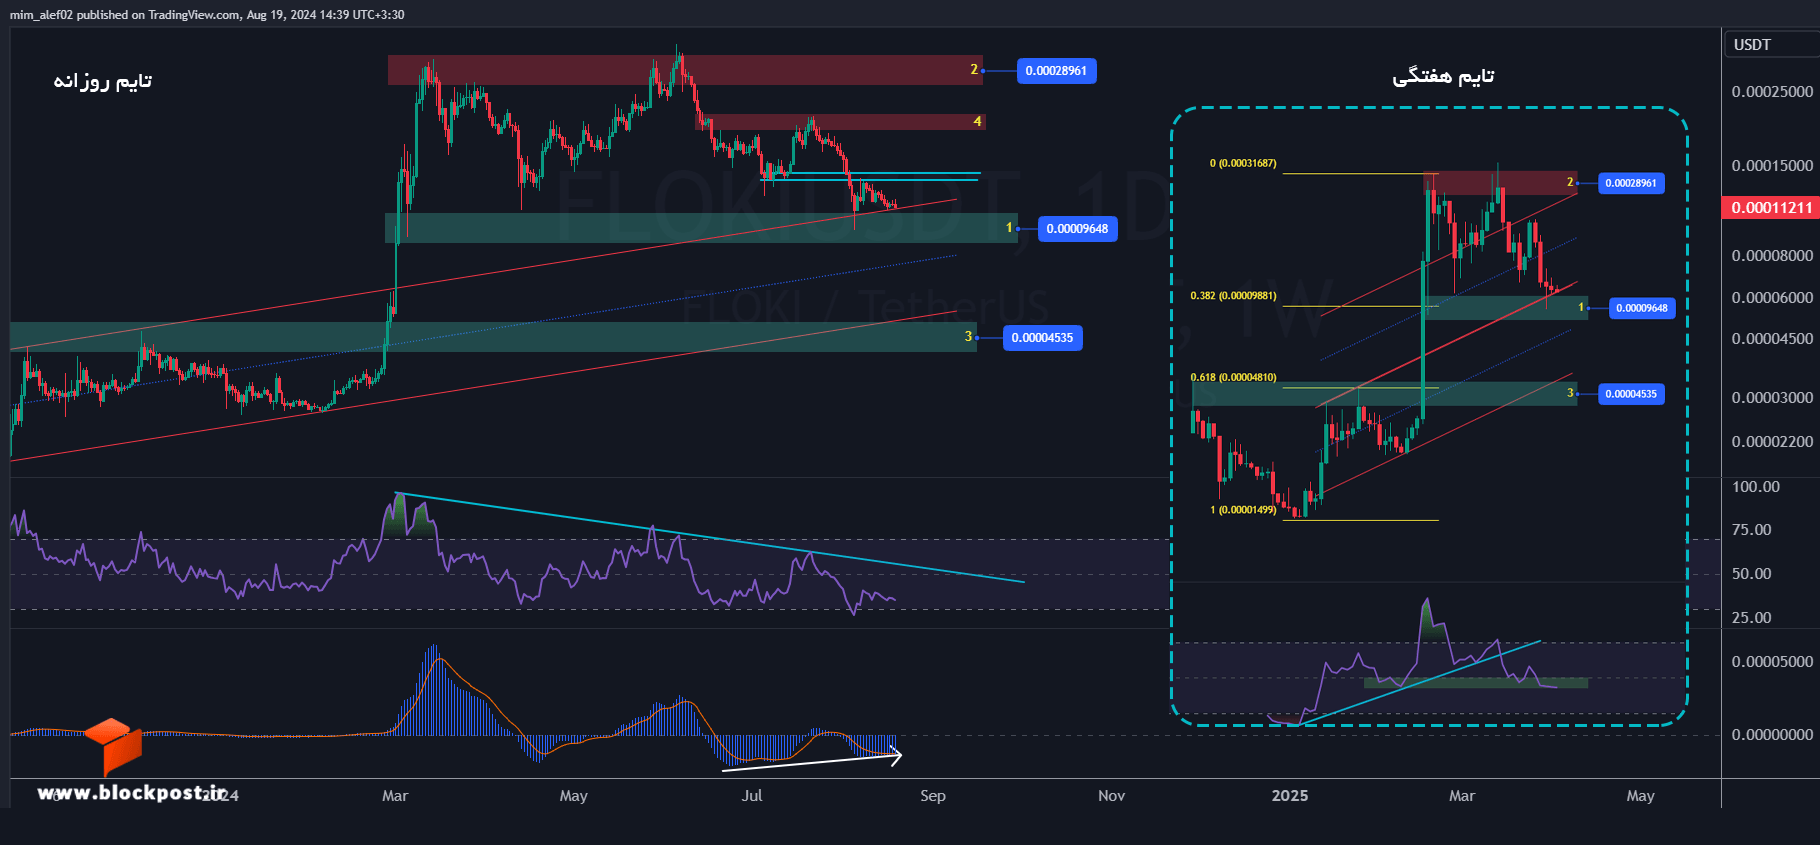Screen dimensions: 1820x845
Task: Click the 0.00028961 price label on daily chart
Action: [1056, 71]
